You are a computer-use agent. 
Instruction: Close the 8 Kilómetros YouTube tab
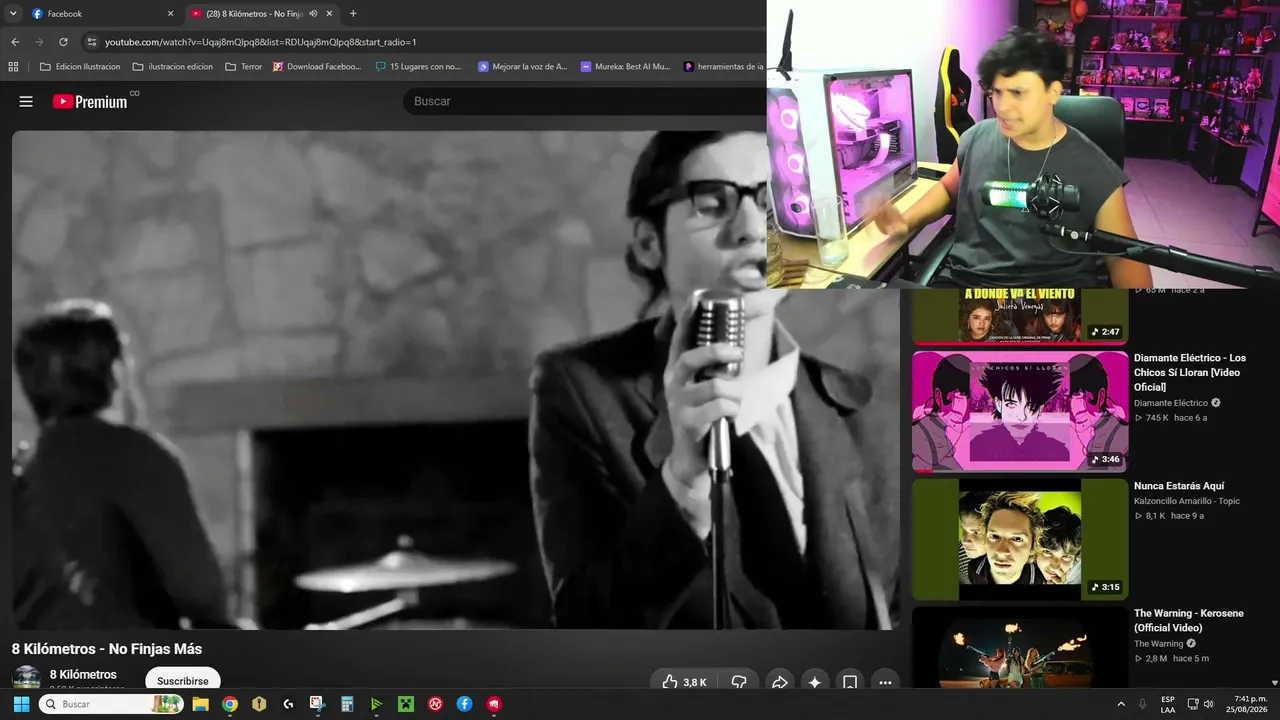click(329, 14)
